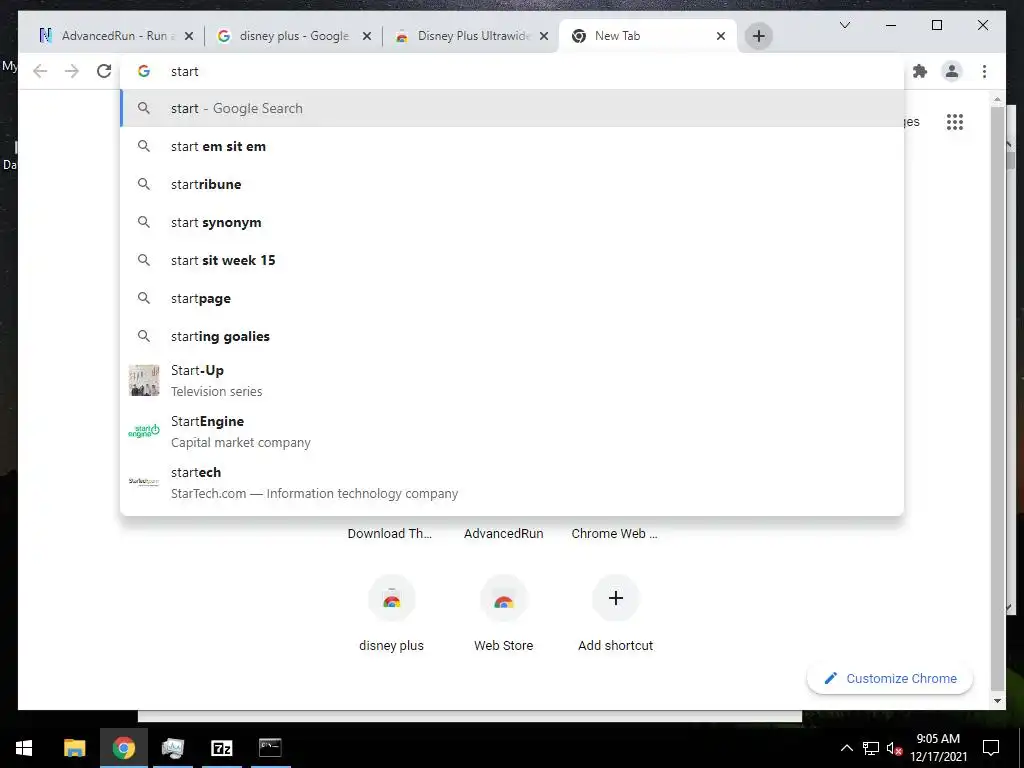Open the 'Download Th...' shortcut label
The width and height of the screenshot is (1024, 768).
(x=389, y=534)
